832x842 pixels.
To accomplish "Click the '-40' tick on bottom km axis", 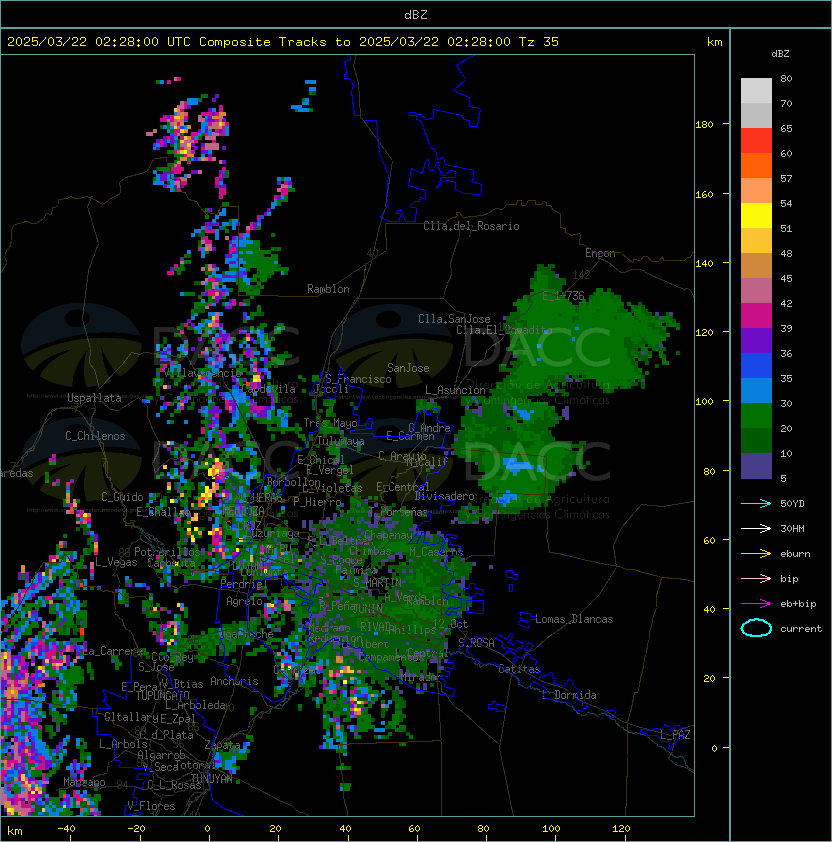I will pos(67,829).
